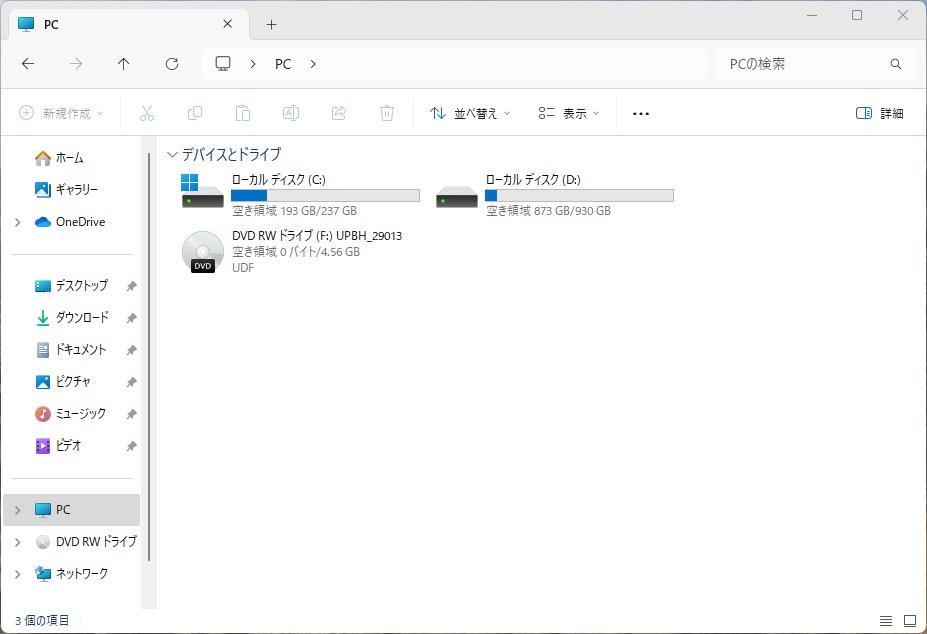The width and height of the screenshot is (927, 634).
Task: Switch to details list view icon
Action: [886, 620]
